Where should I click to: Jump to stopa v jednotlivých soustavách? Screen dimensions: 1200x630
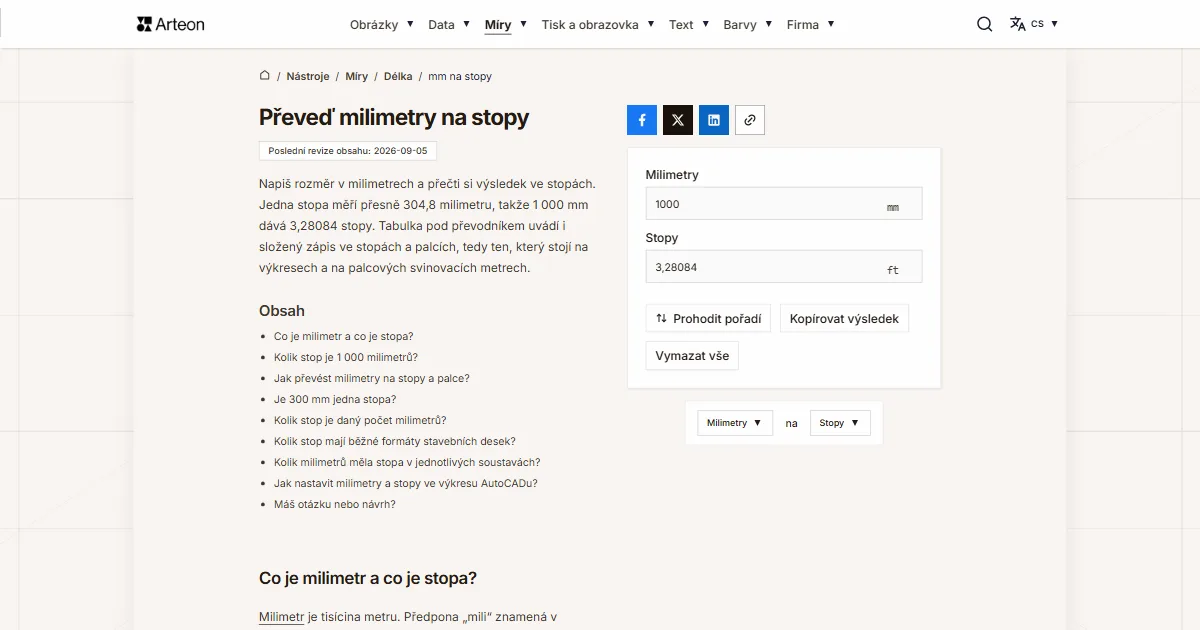tap(407, 462)
